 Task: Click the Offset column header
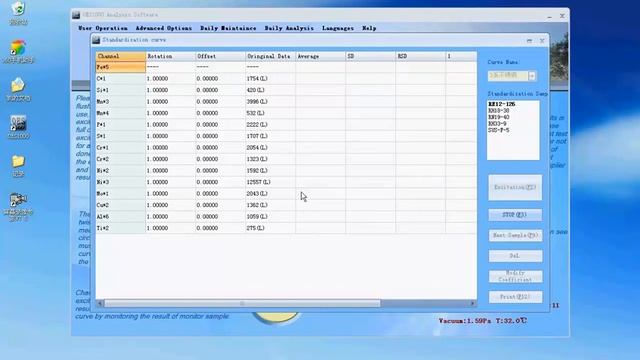point(220,56)
